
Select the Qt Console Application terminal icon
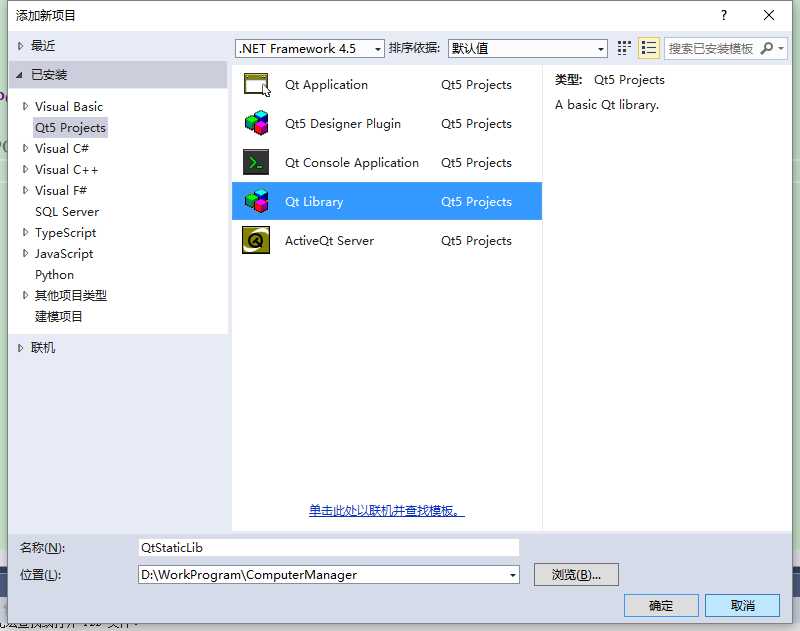256,162
